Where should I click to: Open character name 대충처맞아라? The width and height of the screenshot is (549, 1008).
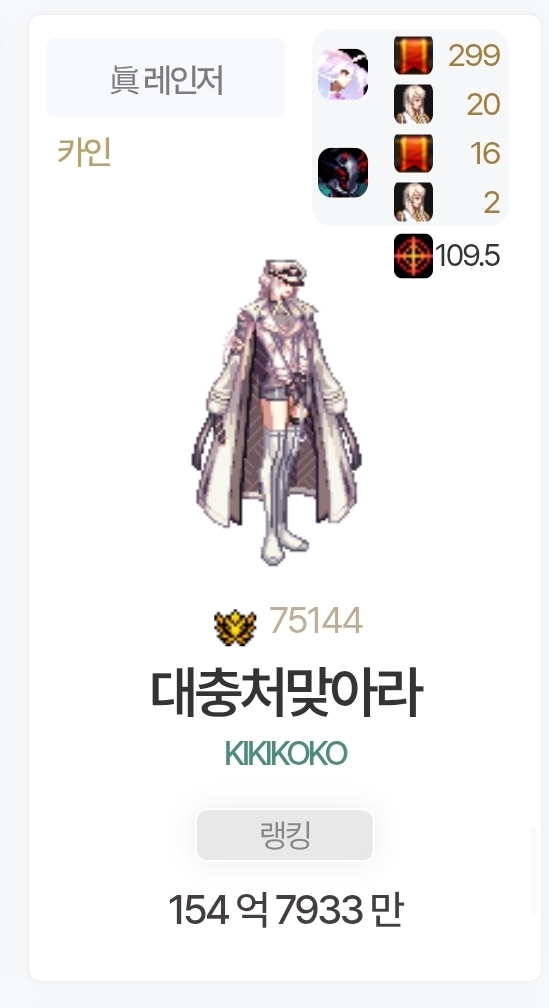[286, 693]
